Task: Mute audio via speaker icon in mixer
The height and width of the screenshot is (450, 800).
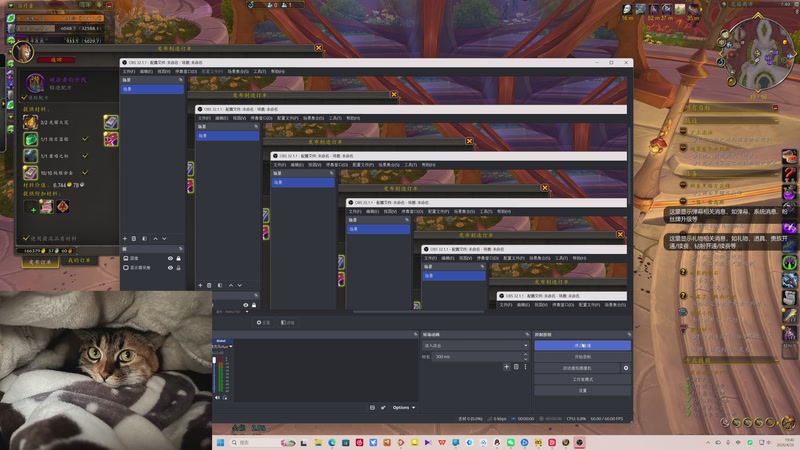Action: (x=217, y=397)
